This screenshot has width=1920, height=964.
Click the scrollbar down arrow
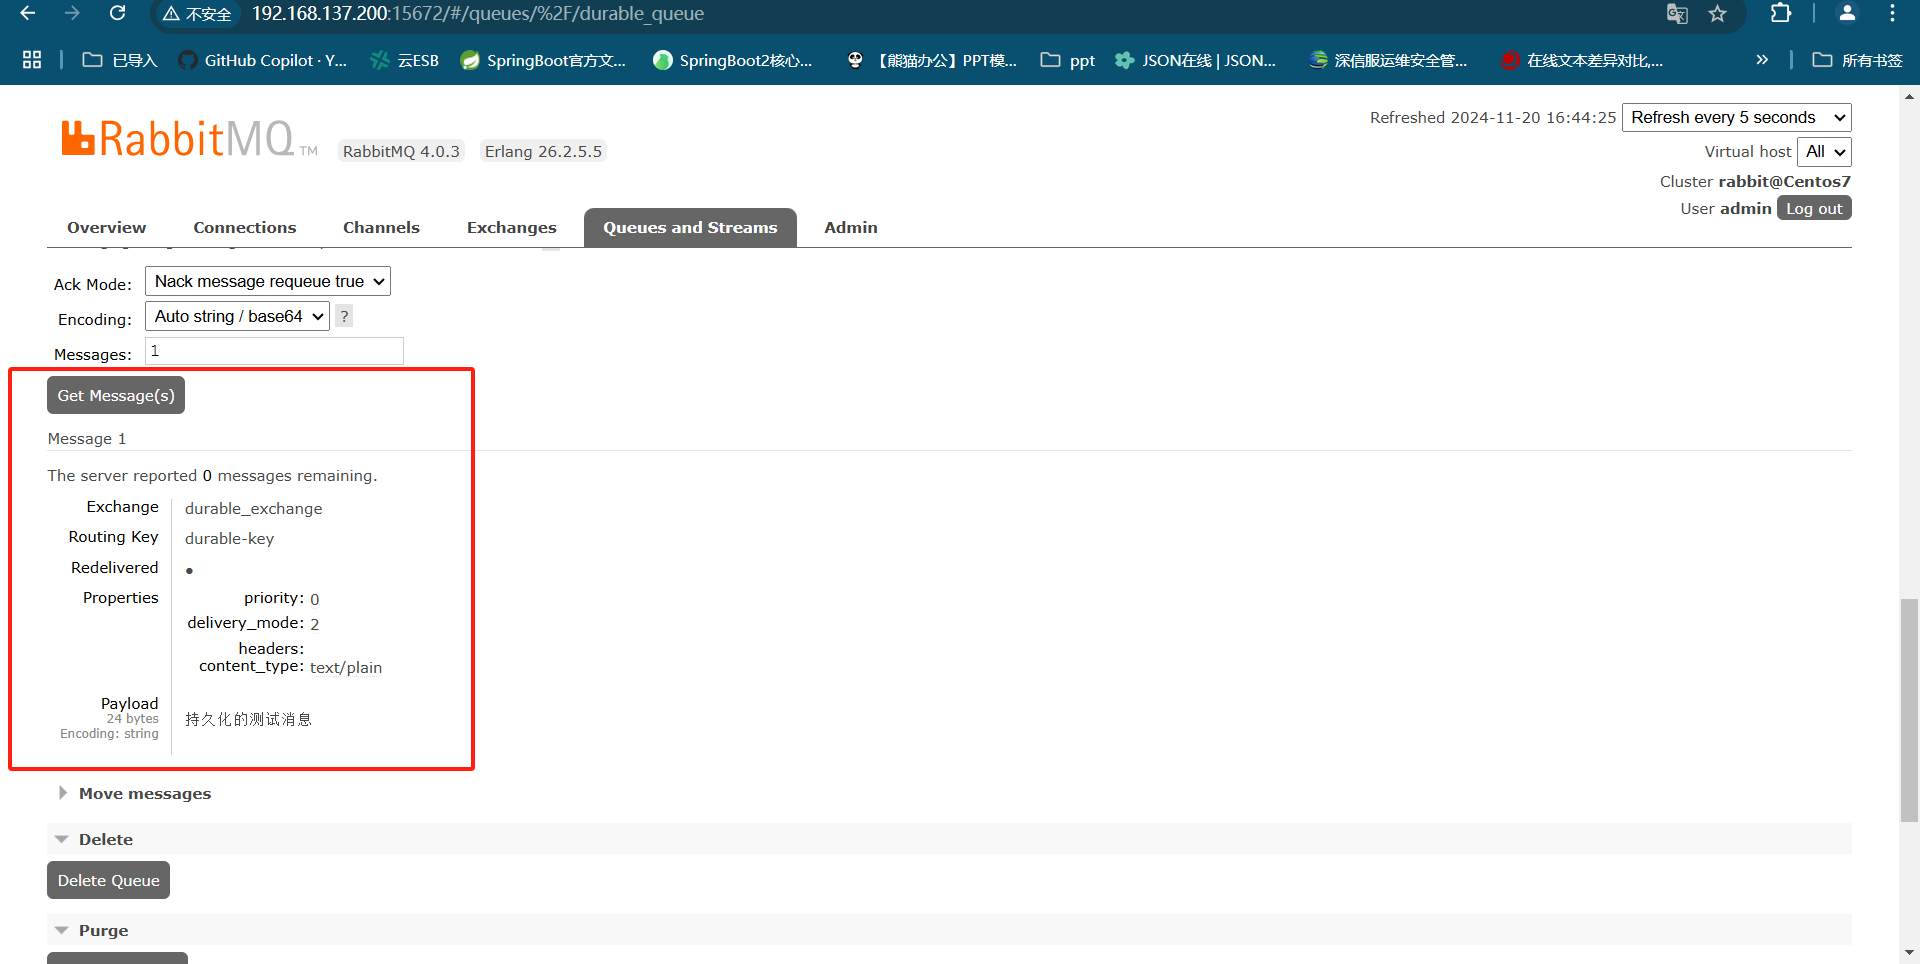coord(1909,953)
